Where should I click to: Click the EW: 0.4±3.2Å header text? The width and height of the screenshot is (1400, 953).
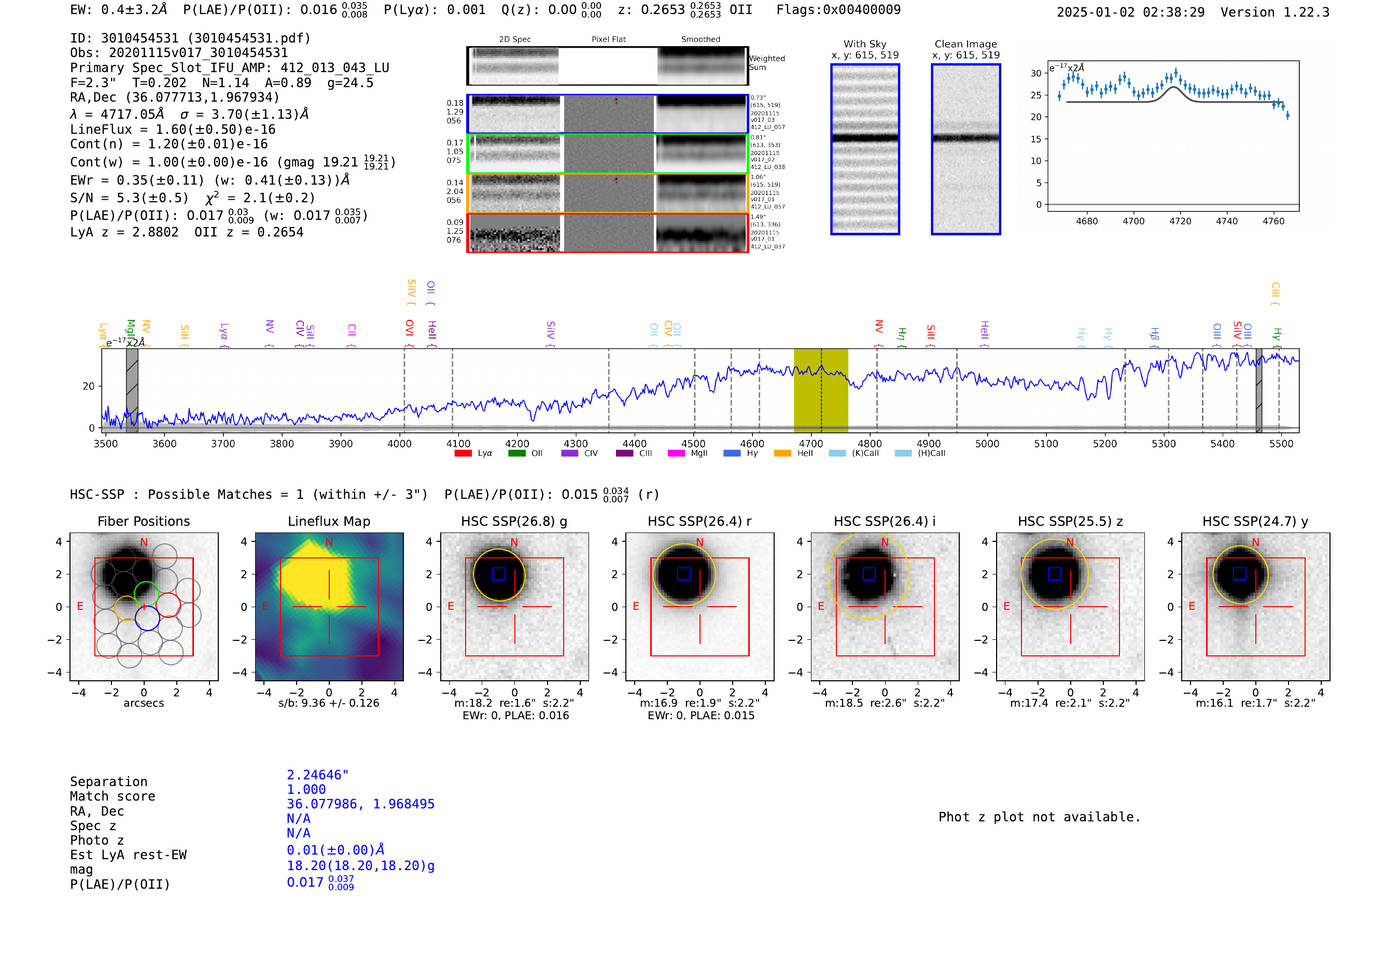[x=119, y=9]
